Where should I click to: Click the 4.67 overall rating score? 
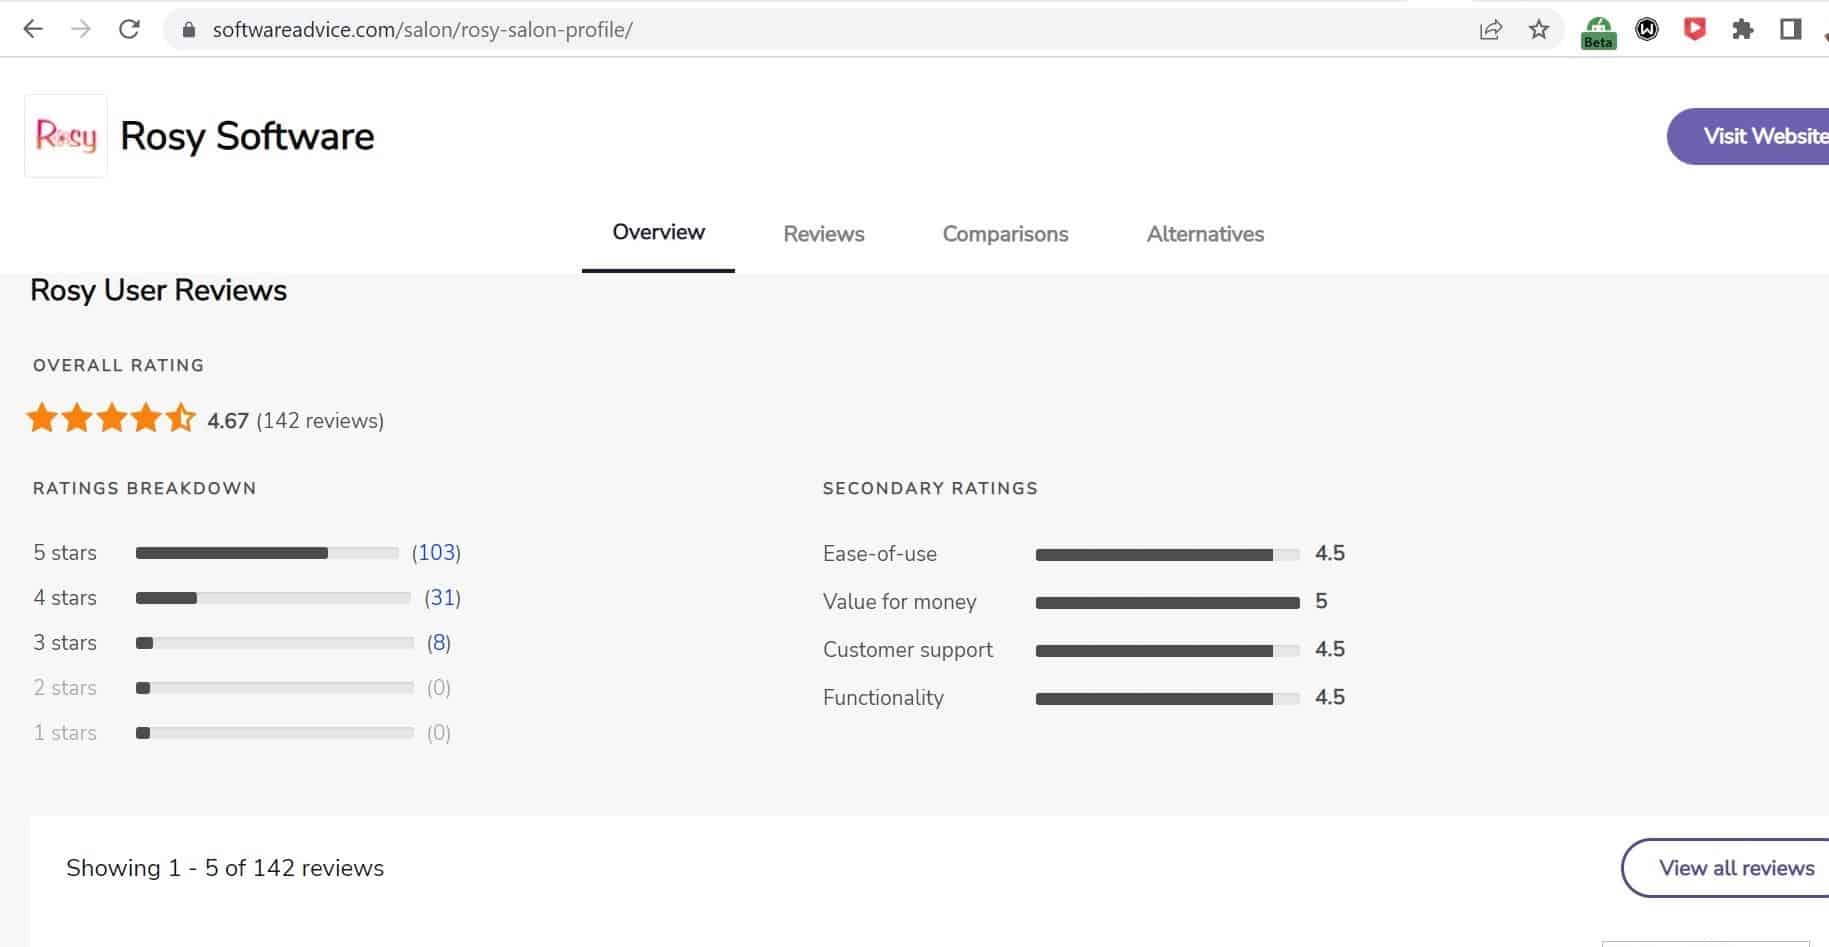click(228, 421)
